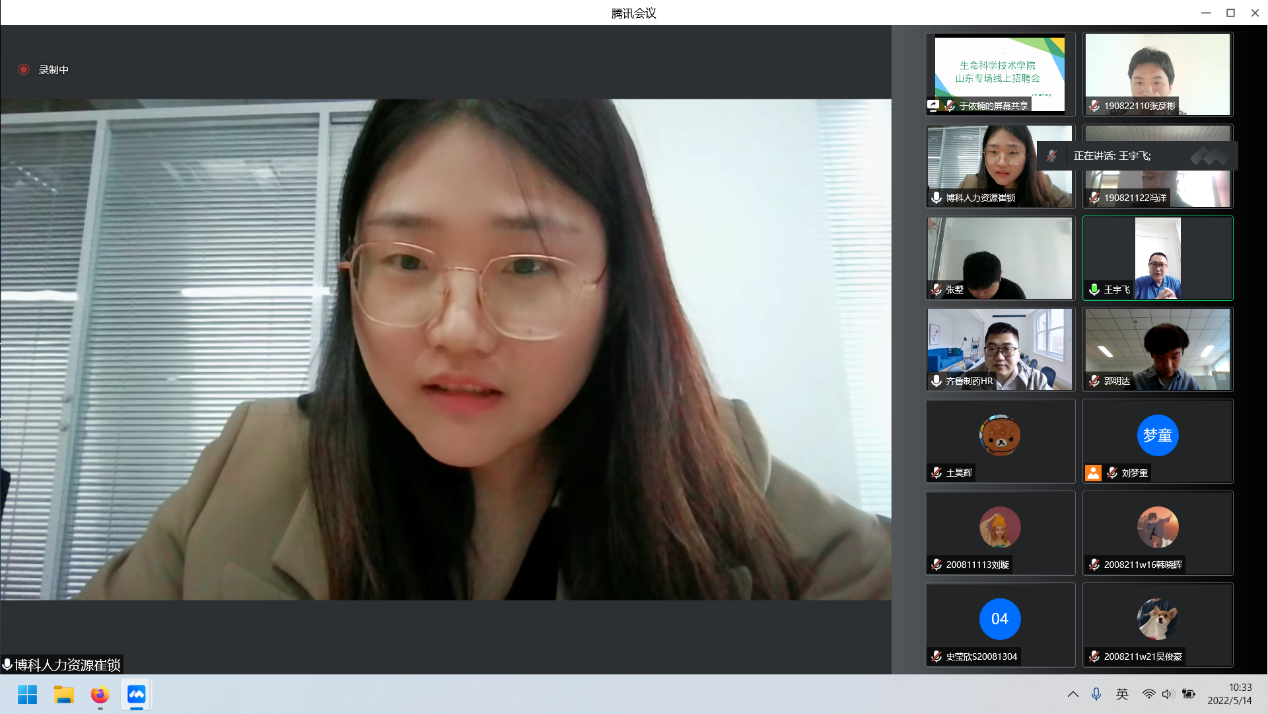Click the avatar on 2008211w16 tile

pos(1157,527)
